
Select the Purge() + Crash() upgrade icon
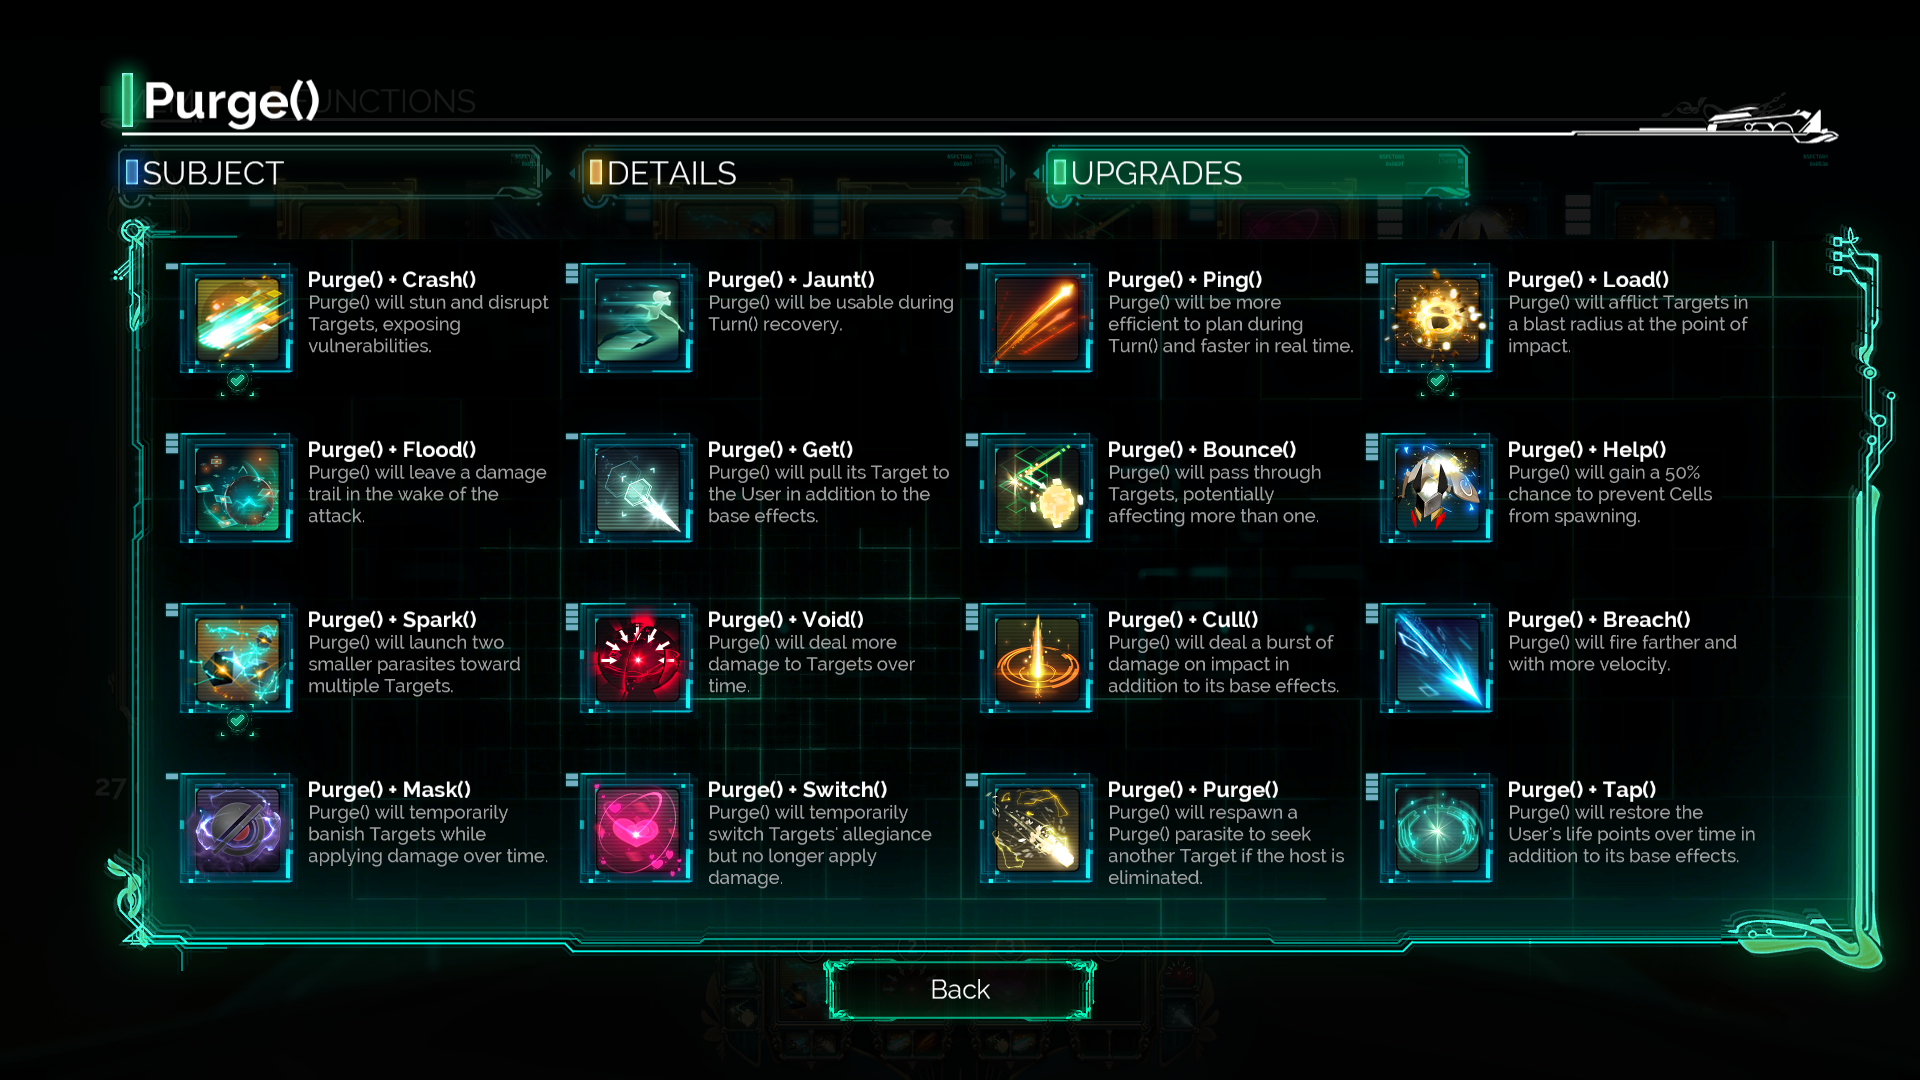[237, 319]
